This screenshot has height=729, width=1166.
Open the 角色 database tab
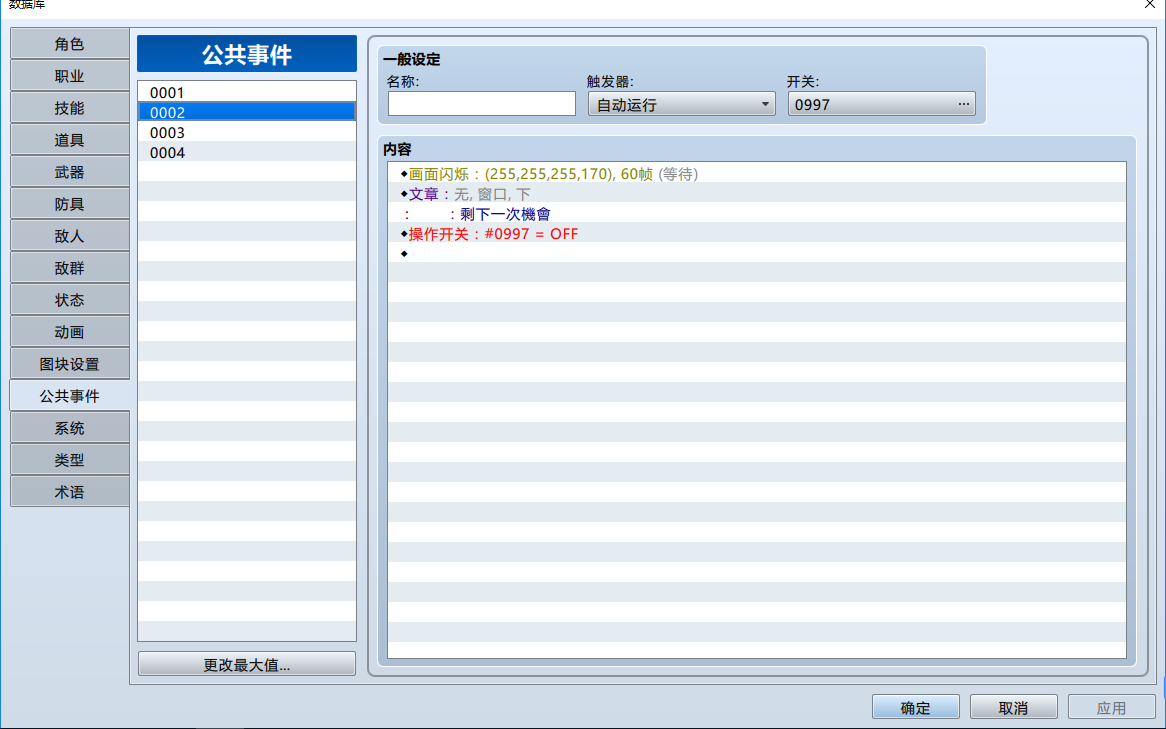69,44
